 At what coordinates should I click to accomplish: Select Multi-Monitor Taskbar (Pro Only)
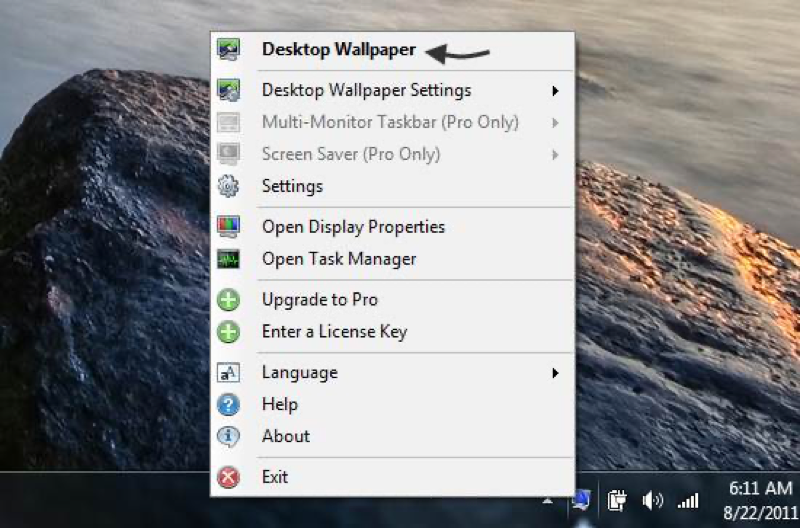(392, 122)
